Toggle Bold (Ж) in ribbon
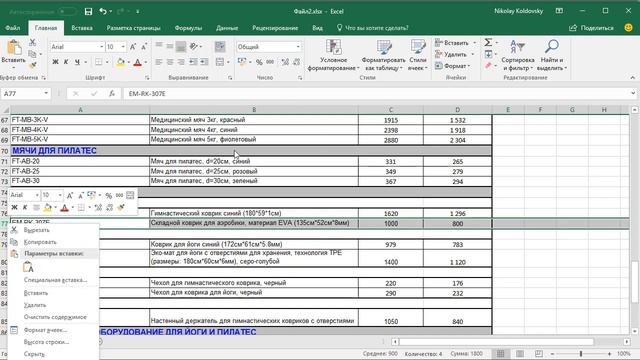The image size is (640, 360). click(55, 62)
